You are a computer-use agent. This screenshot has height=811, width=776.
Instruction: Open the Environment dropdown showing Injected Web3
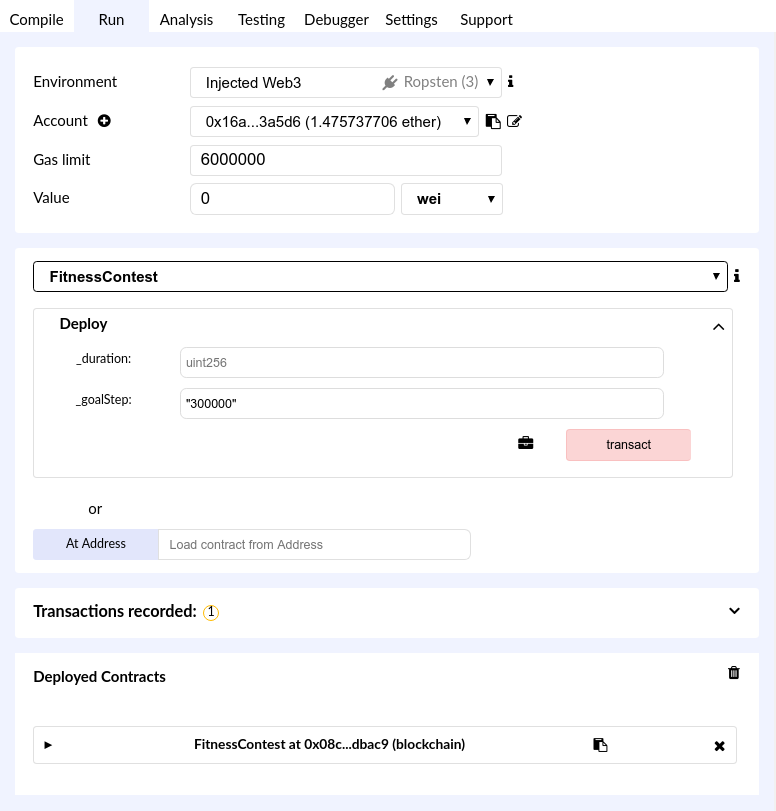tap(346, 82)
